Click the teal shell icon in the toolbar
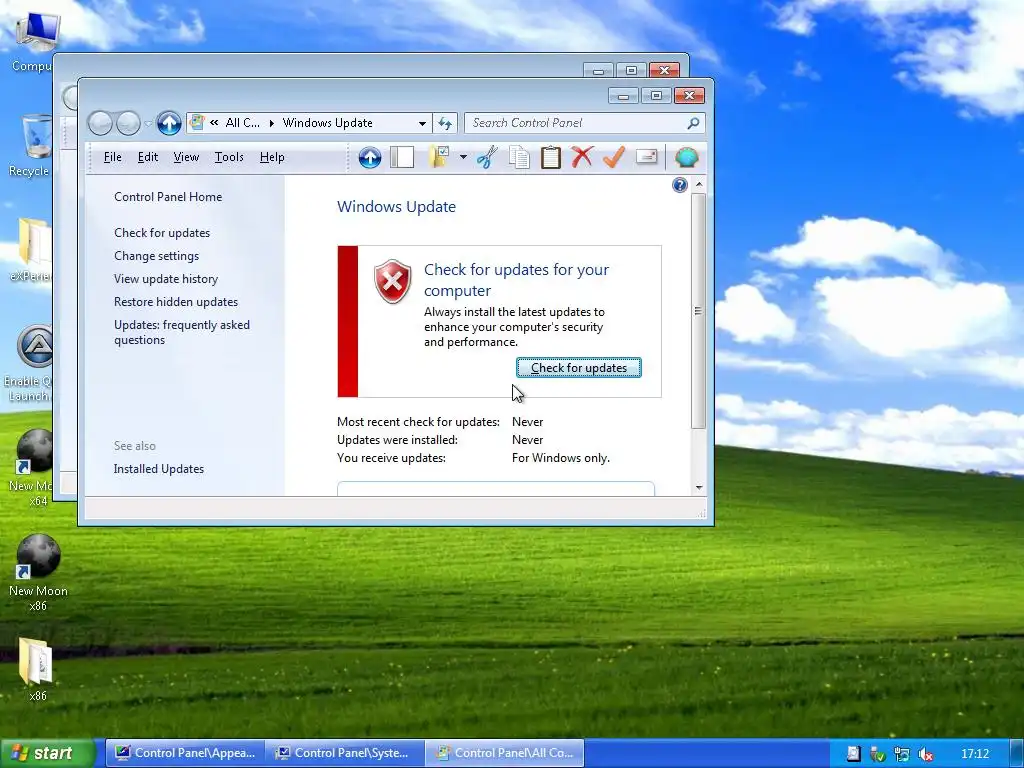 click(x=686, y=157)
